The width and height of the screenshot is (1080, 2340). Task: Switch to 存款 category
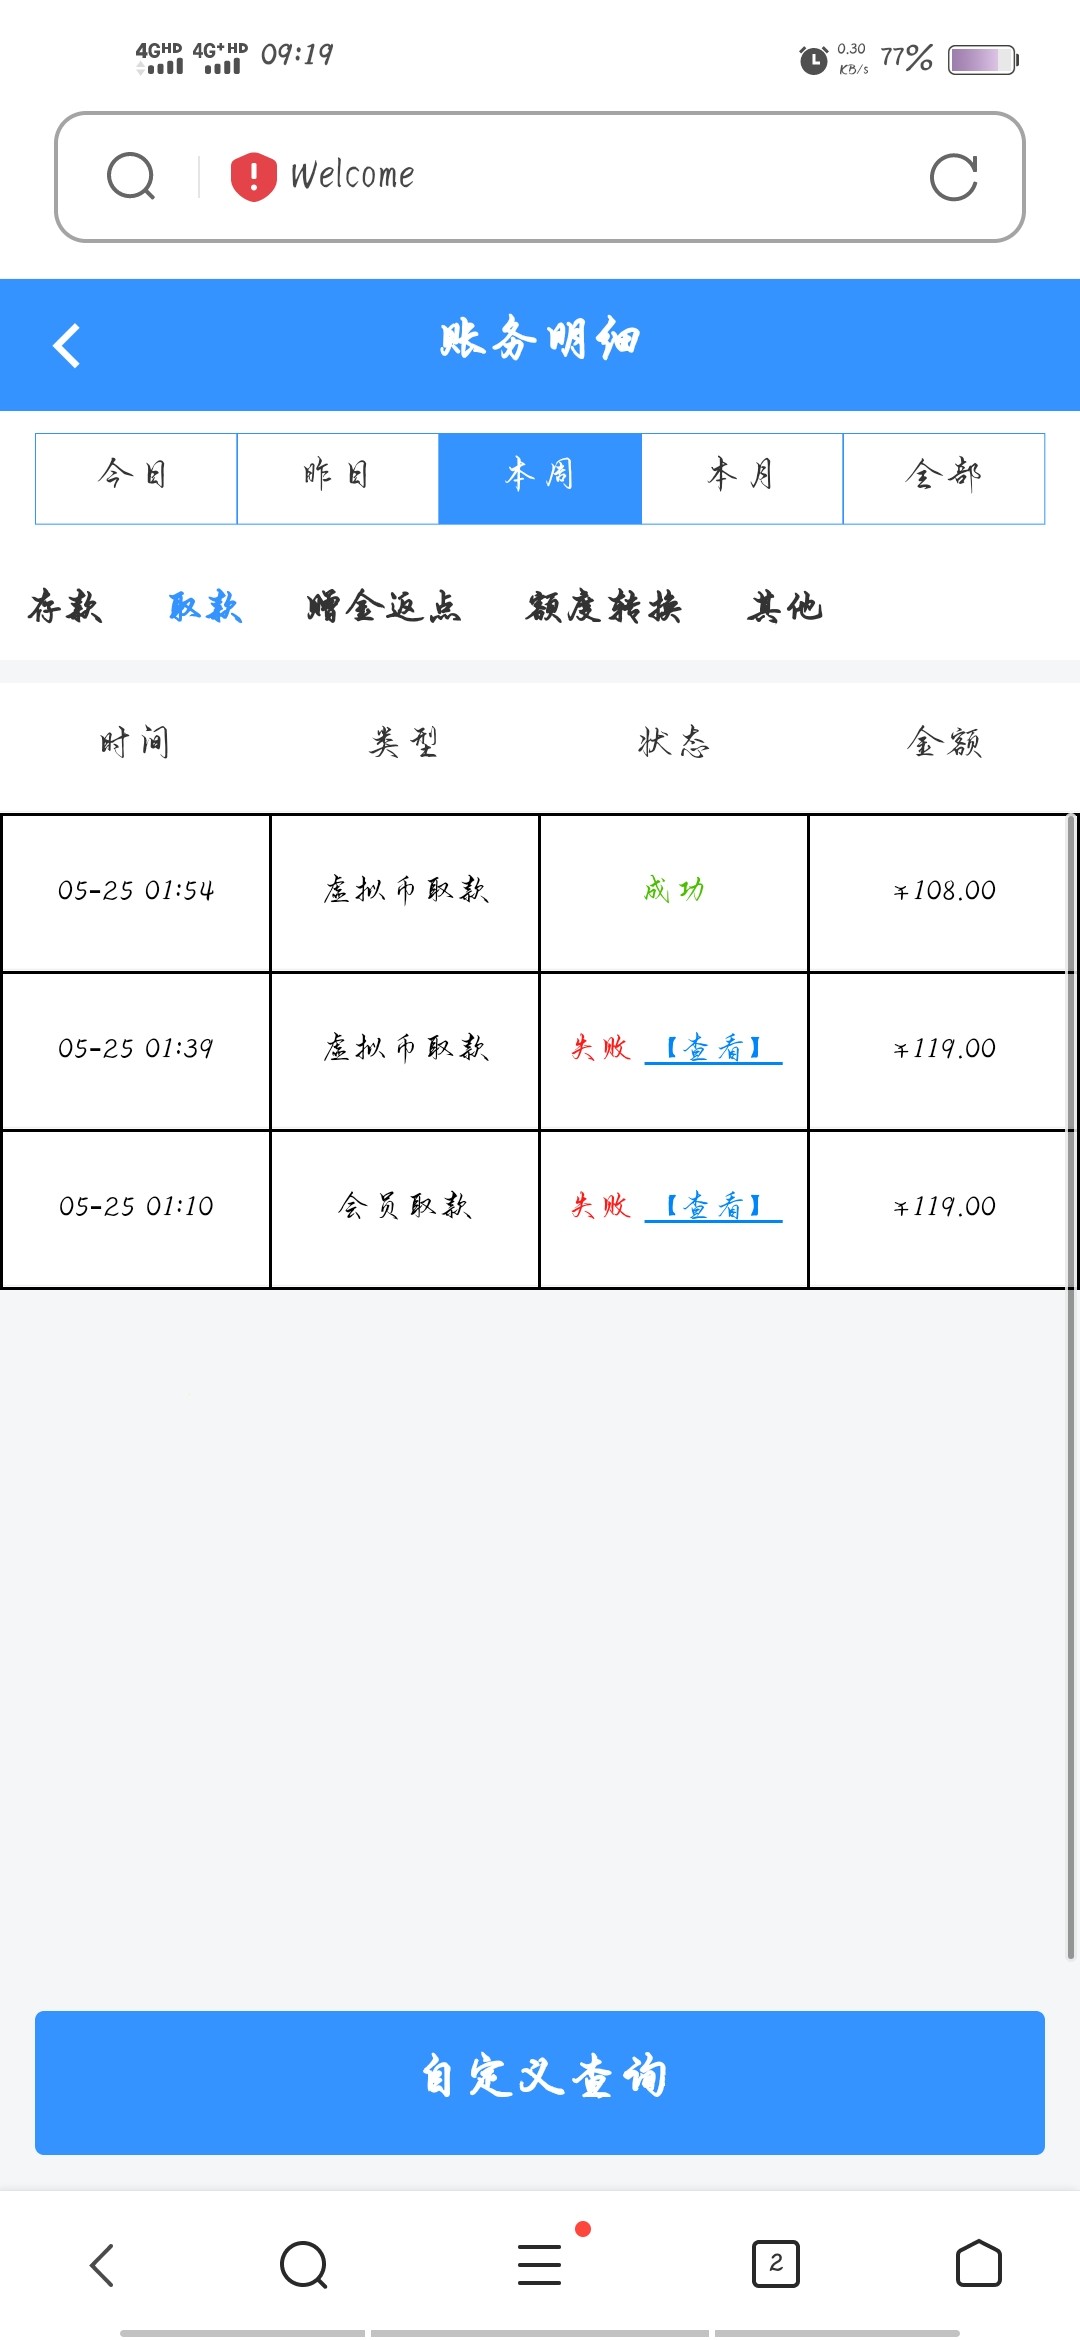pyautogui.click(x=65, y=607)
